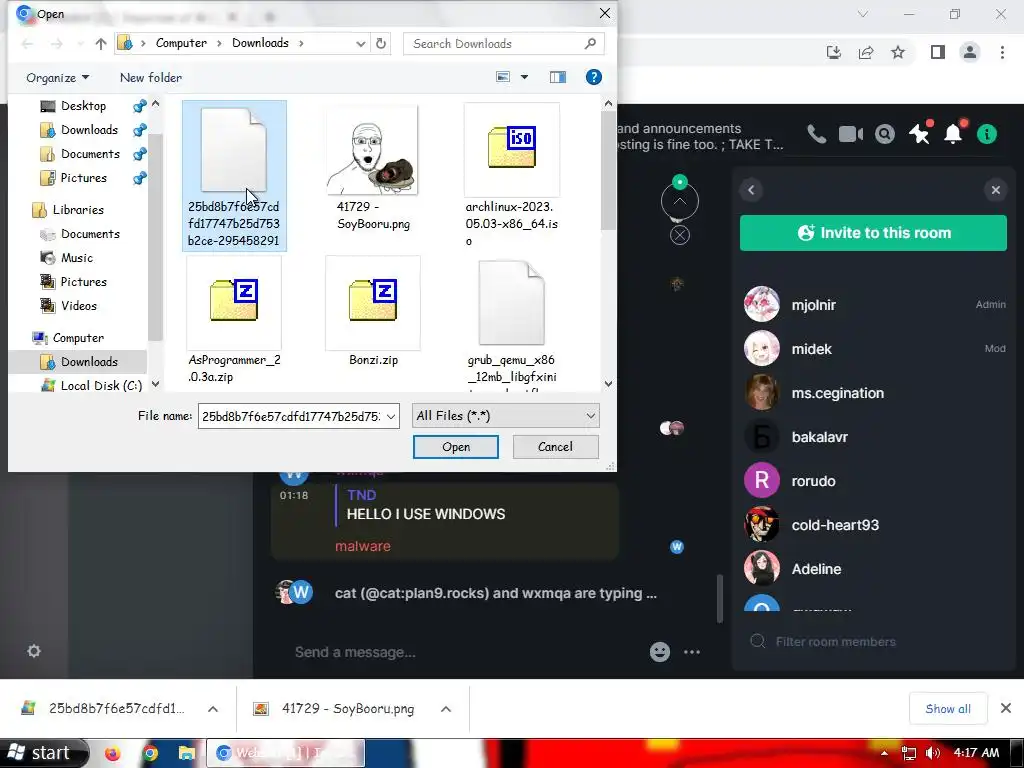Open more composer options dots
Image resolution: width=1024 pixels, height=768 pixels.
tap(692, 652)
